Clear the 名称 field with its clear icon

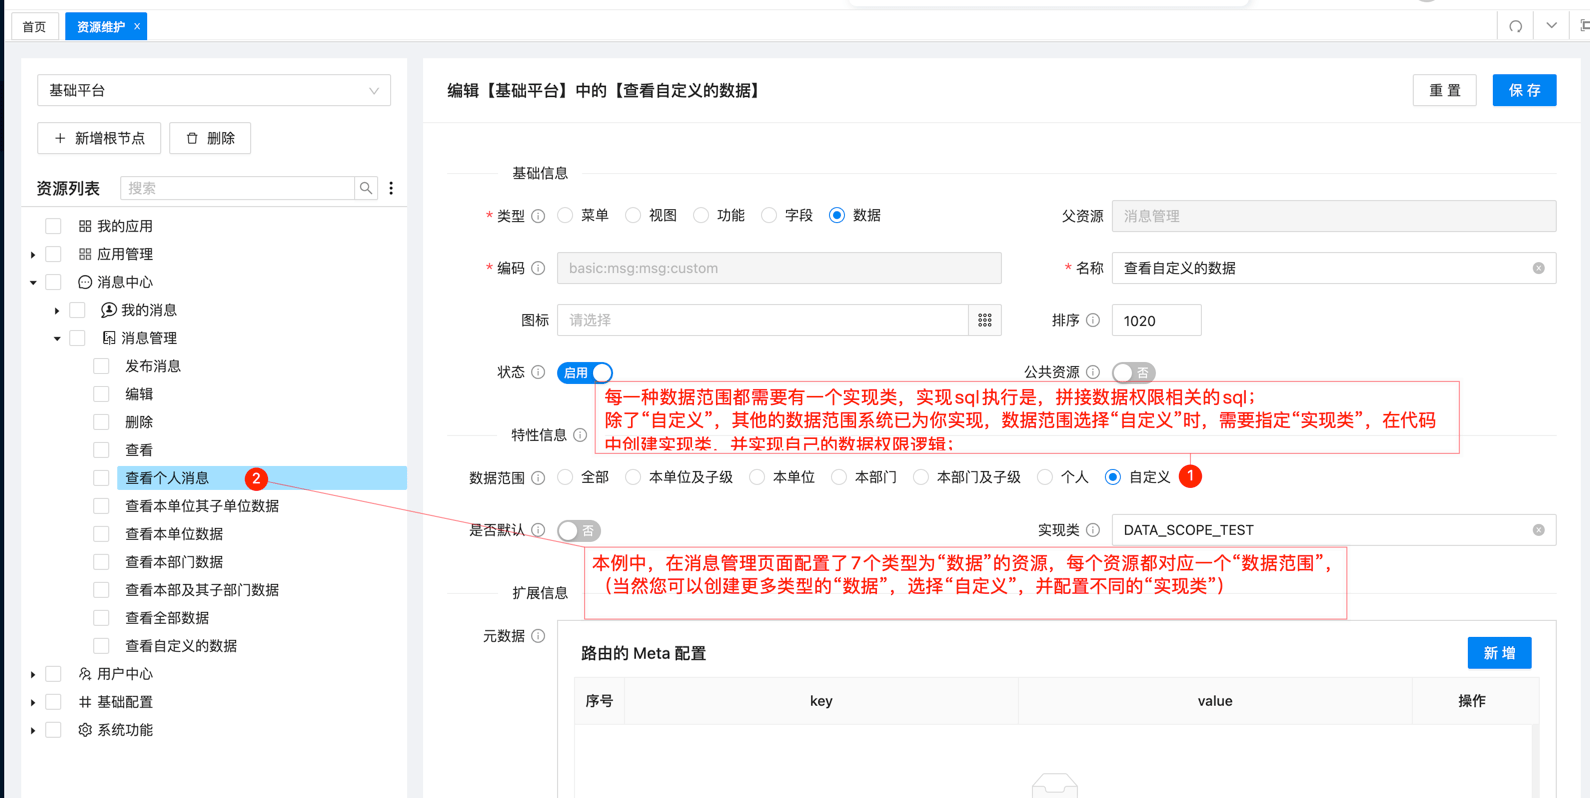click(x=1538, y=268)
